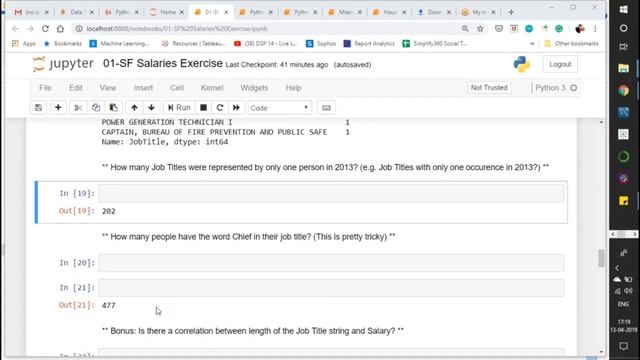The height and width of the screenshot is (360, 640).
Task: Open Chrome from Windows taskbar
Action: point(623,90)
